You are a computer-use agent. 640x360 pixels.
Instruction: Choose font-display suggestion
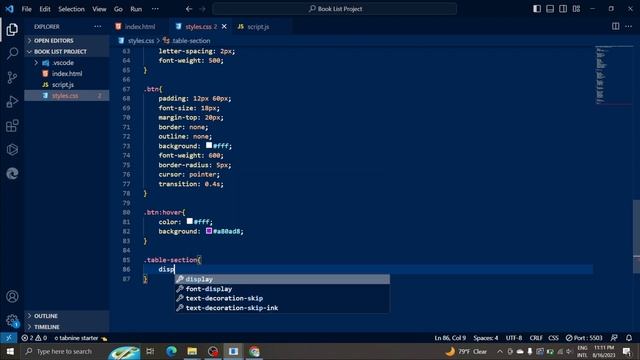(x=282, y=289)
